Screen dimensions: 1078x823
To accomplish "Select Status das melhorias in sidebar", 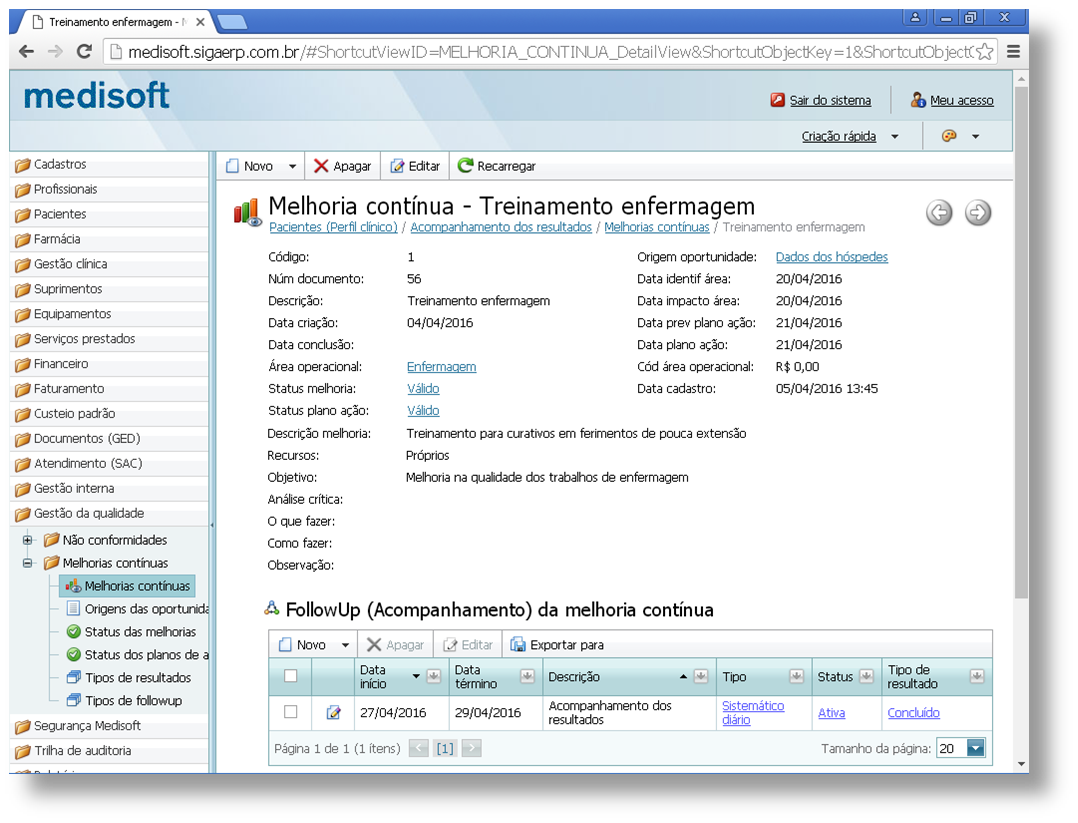I will (x=139, y=632).
